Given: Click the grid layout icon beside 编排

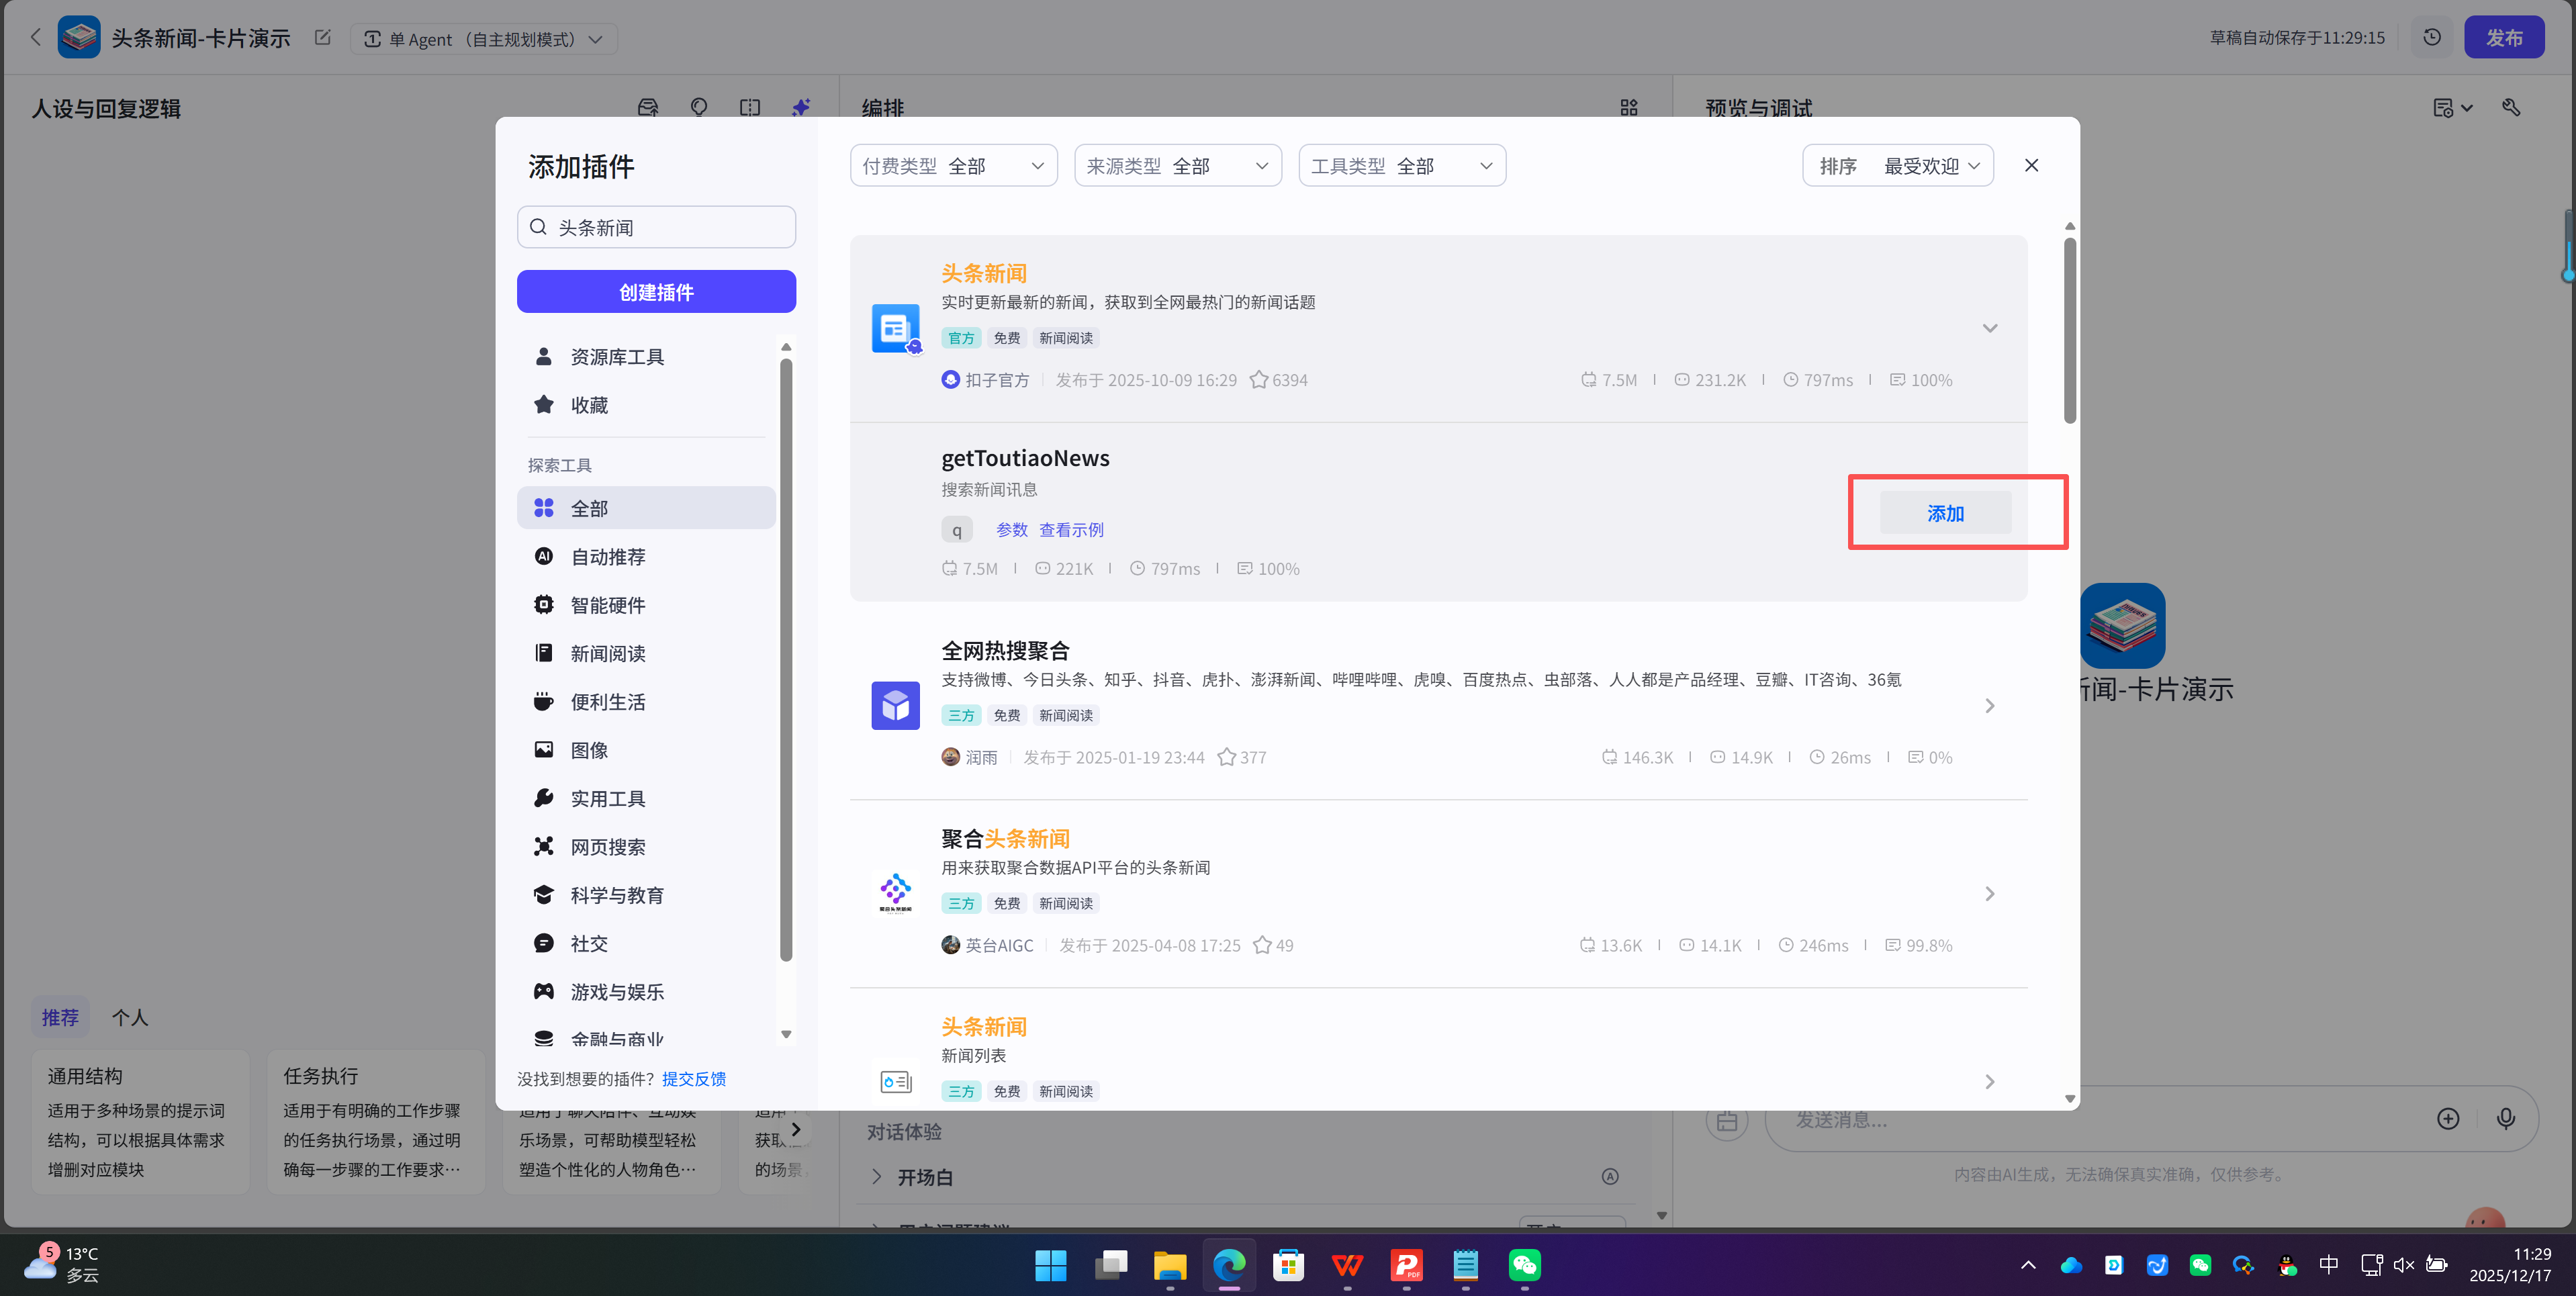Looking at the screenshot, I should click(x=1628, y=107).
